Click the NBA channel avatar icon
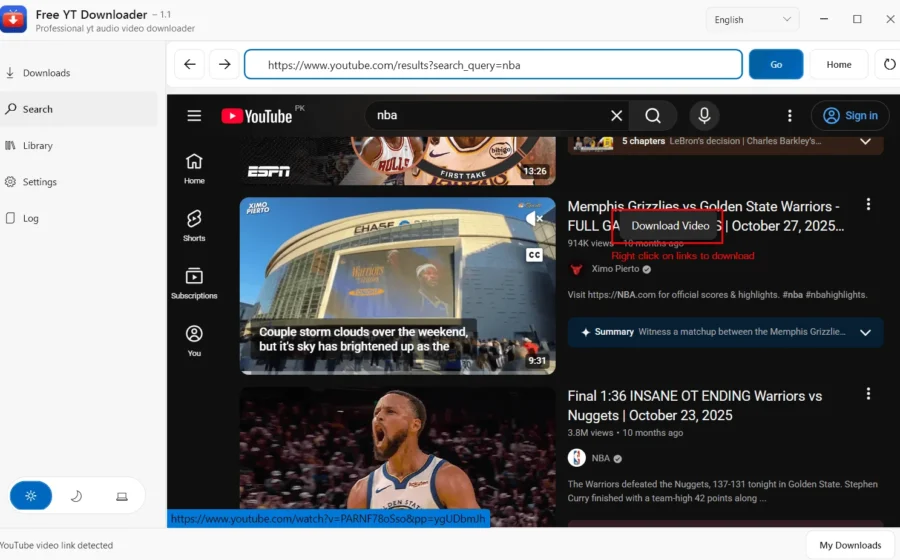The image size is (900, 560). pyautogui.click(x=576, y=458)
